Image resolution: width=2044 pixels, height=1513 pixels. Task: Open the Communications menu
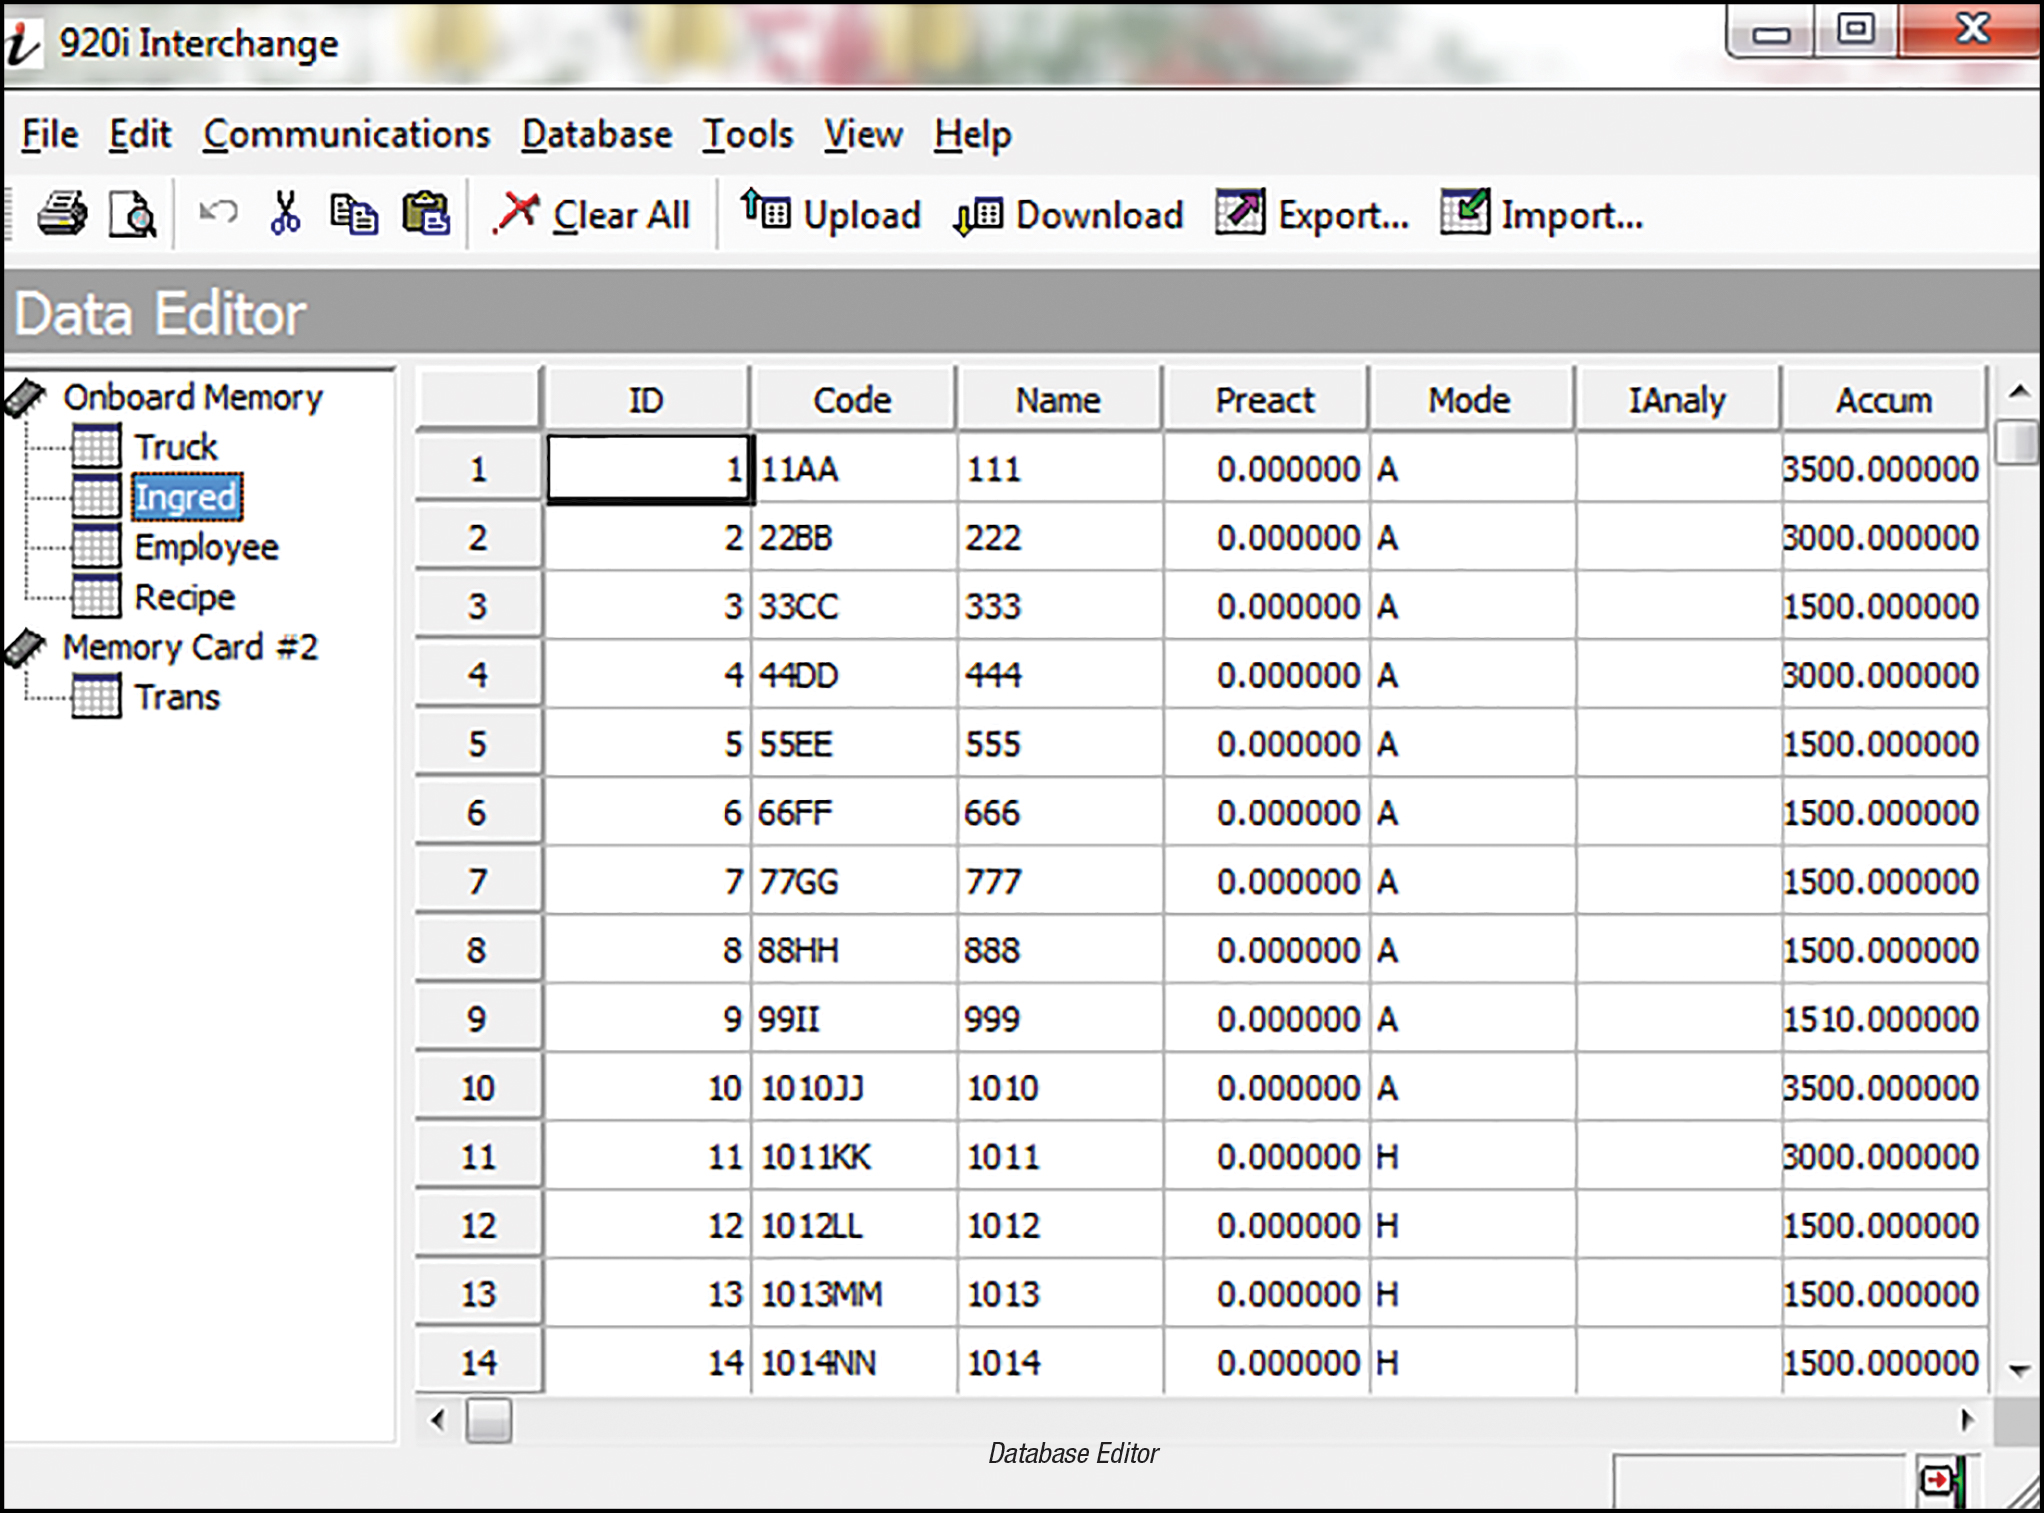[x=346, y=134]
